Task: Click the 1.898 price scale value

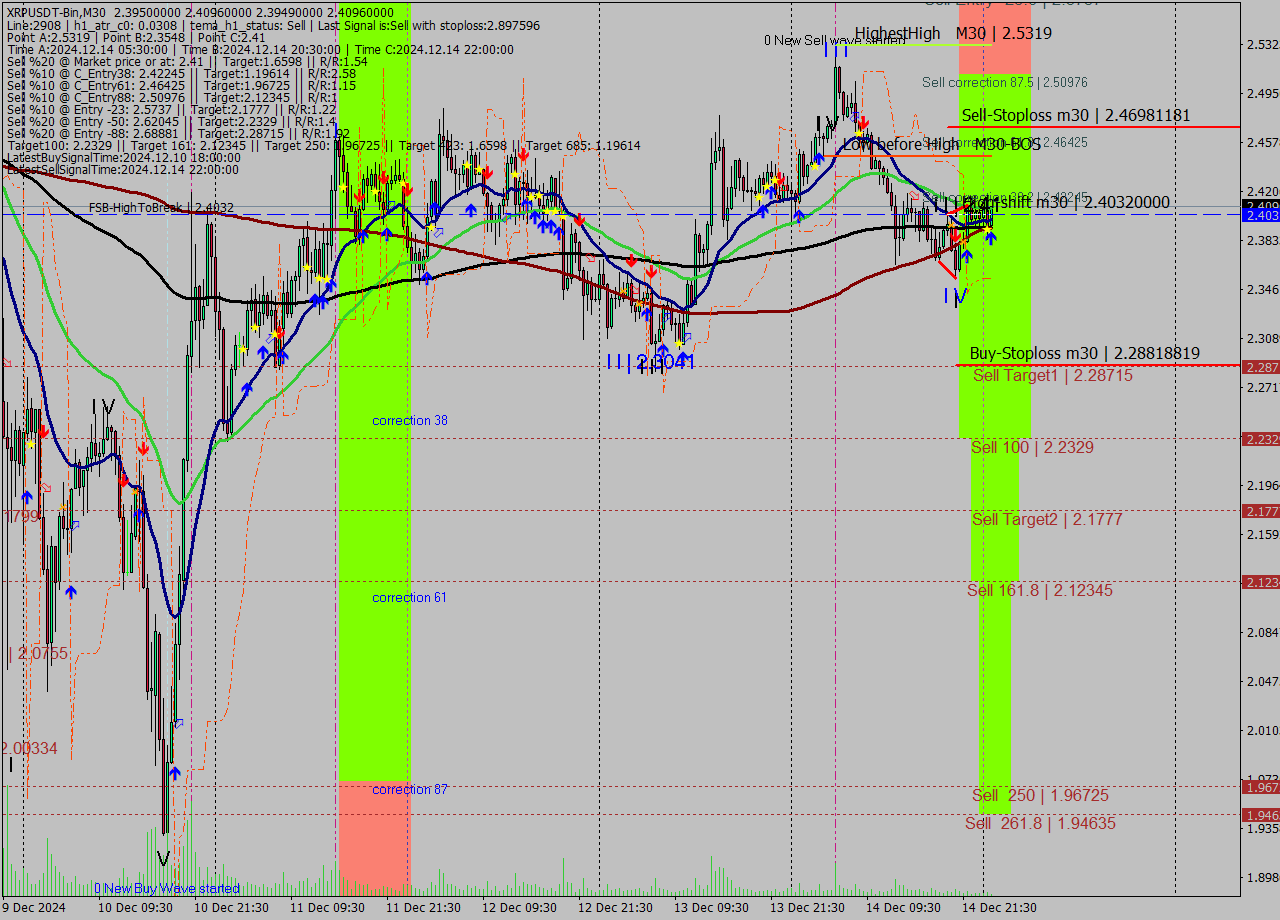Action: [1263, 877]
